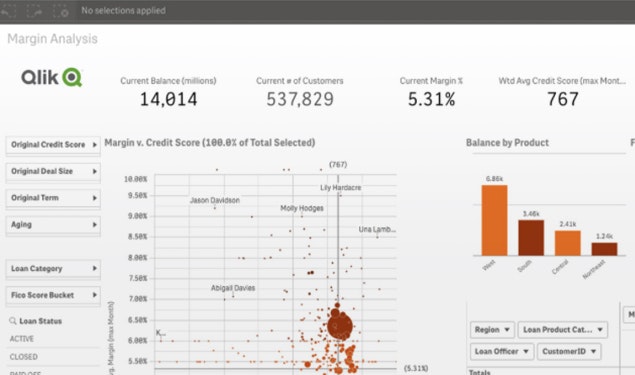Open the Region dropdown

pyautogui.click(x=492, y=330)
